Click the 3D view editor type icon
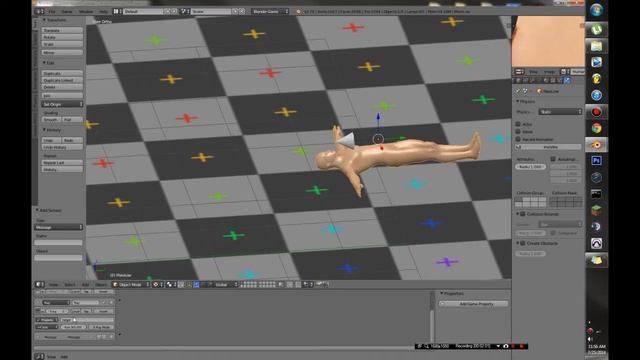 click(40, 284)
